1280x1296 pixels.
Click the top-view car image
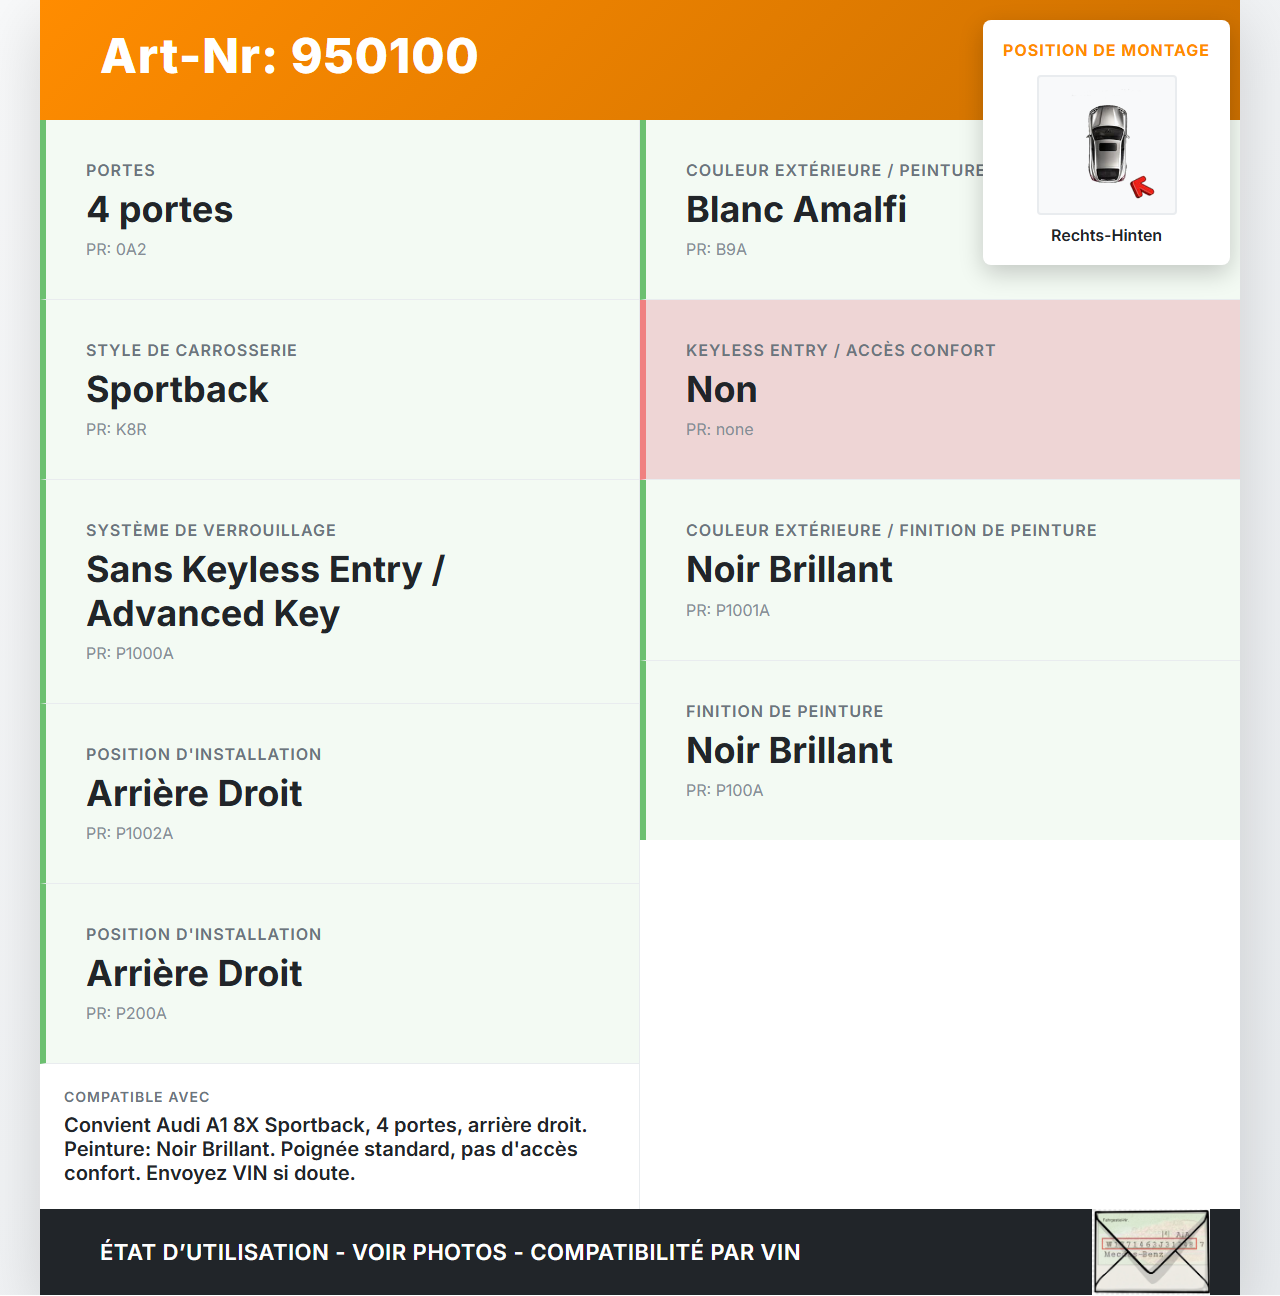[1108, 144]
